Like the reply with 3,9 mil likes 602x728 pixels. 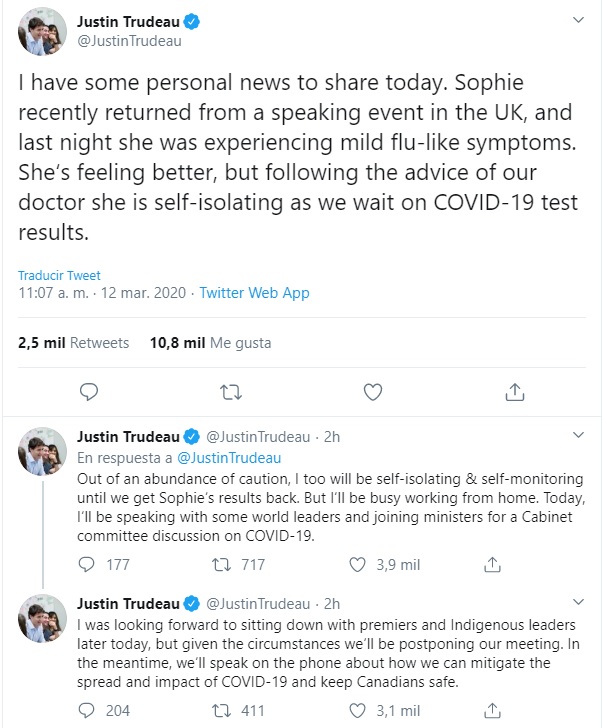point(356,564)
